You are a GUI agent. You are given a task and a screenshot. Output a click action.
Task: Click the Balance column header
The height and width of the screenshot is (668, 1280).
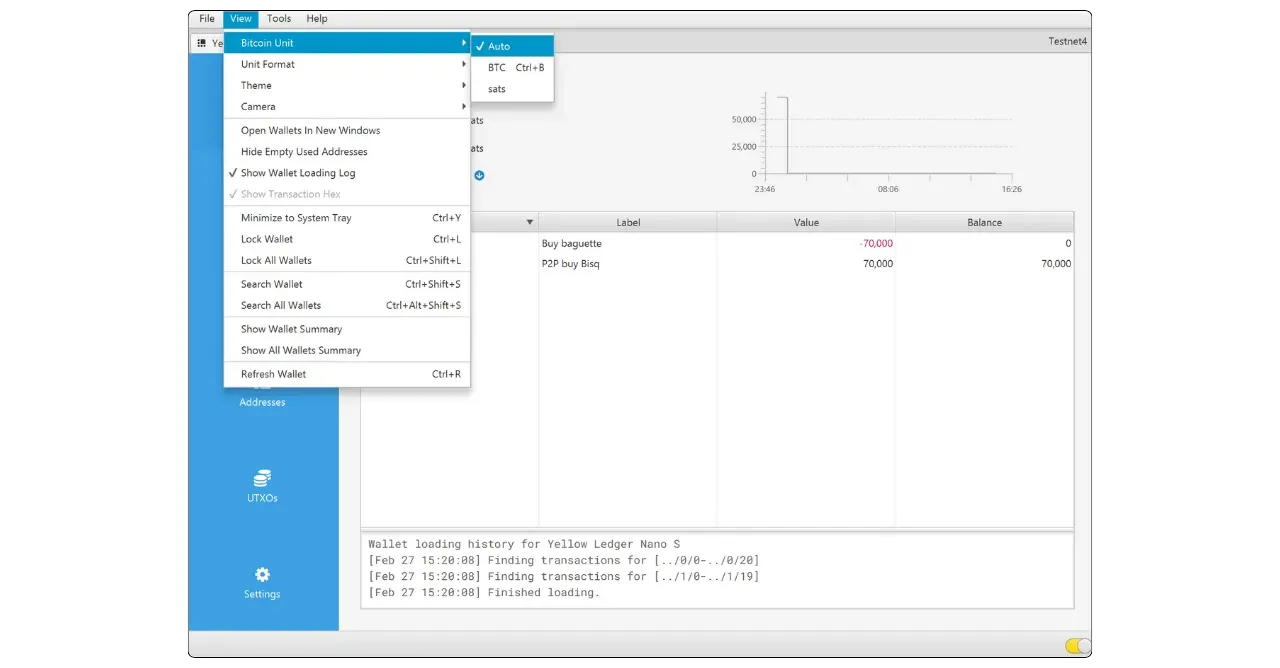984,222
